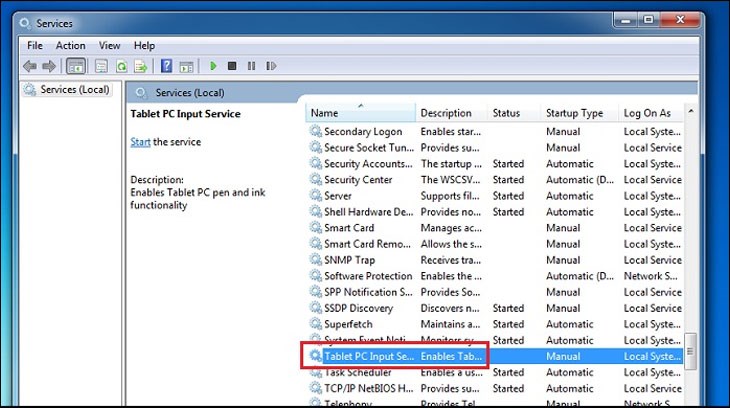Open the View menu

(x=109, y=45)
